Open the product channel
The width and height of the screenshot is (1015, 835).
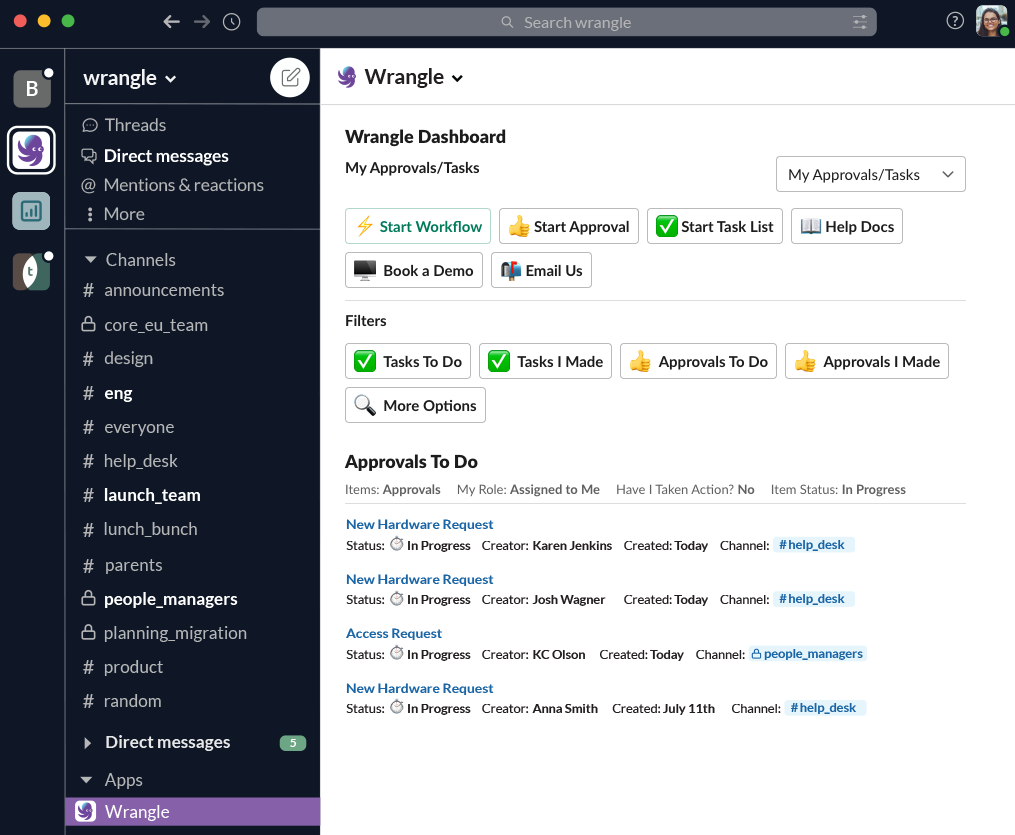[133, 667]
